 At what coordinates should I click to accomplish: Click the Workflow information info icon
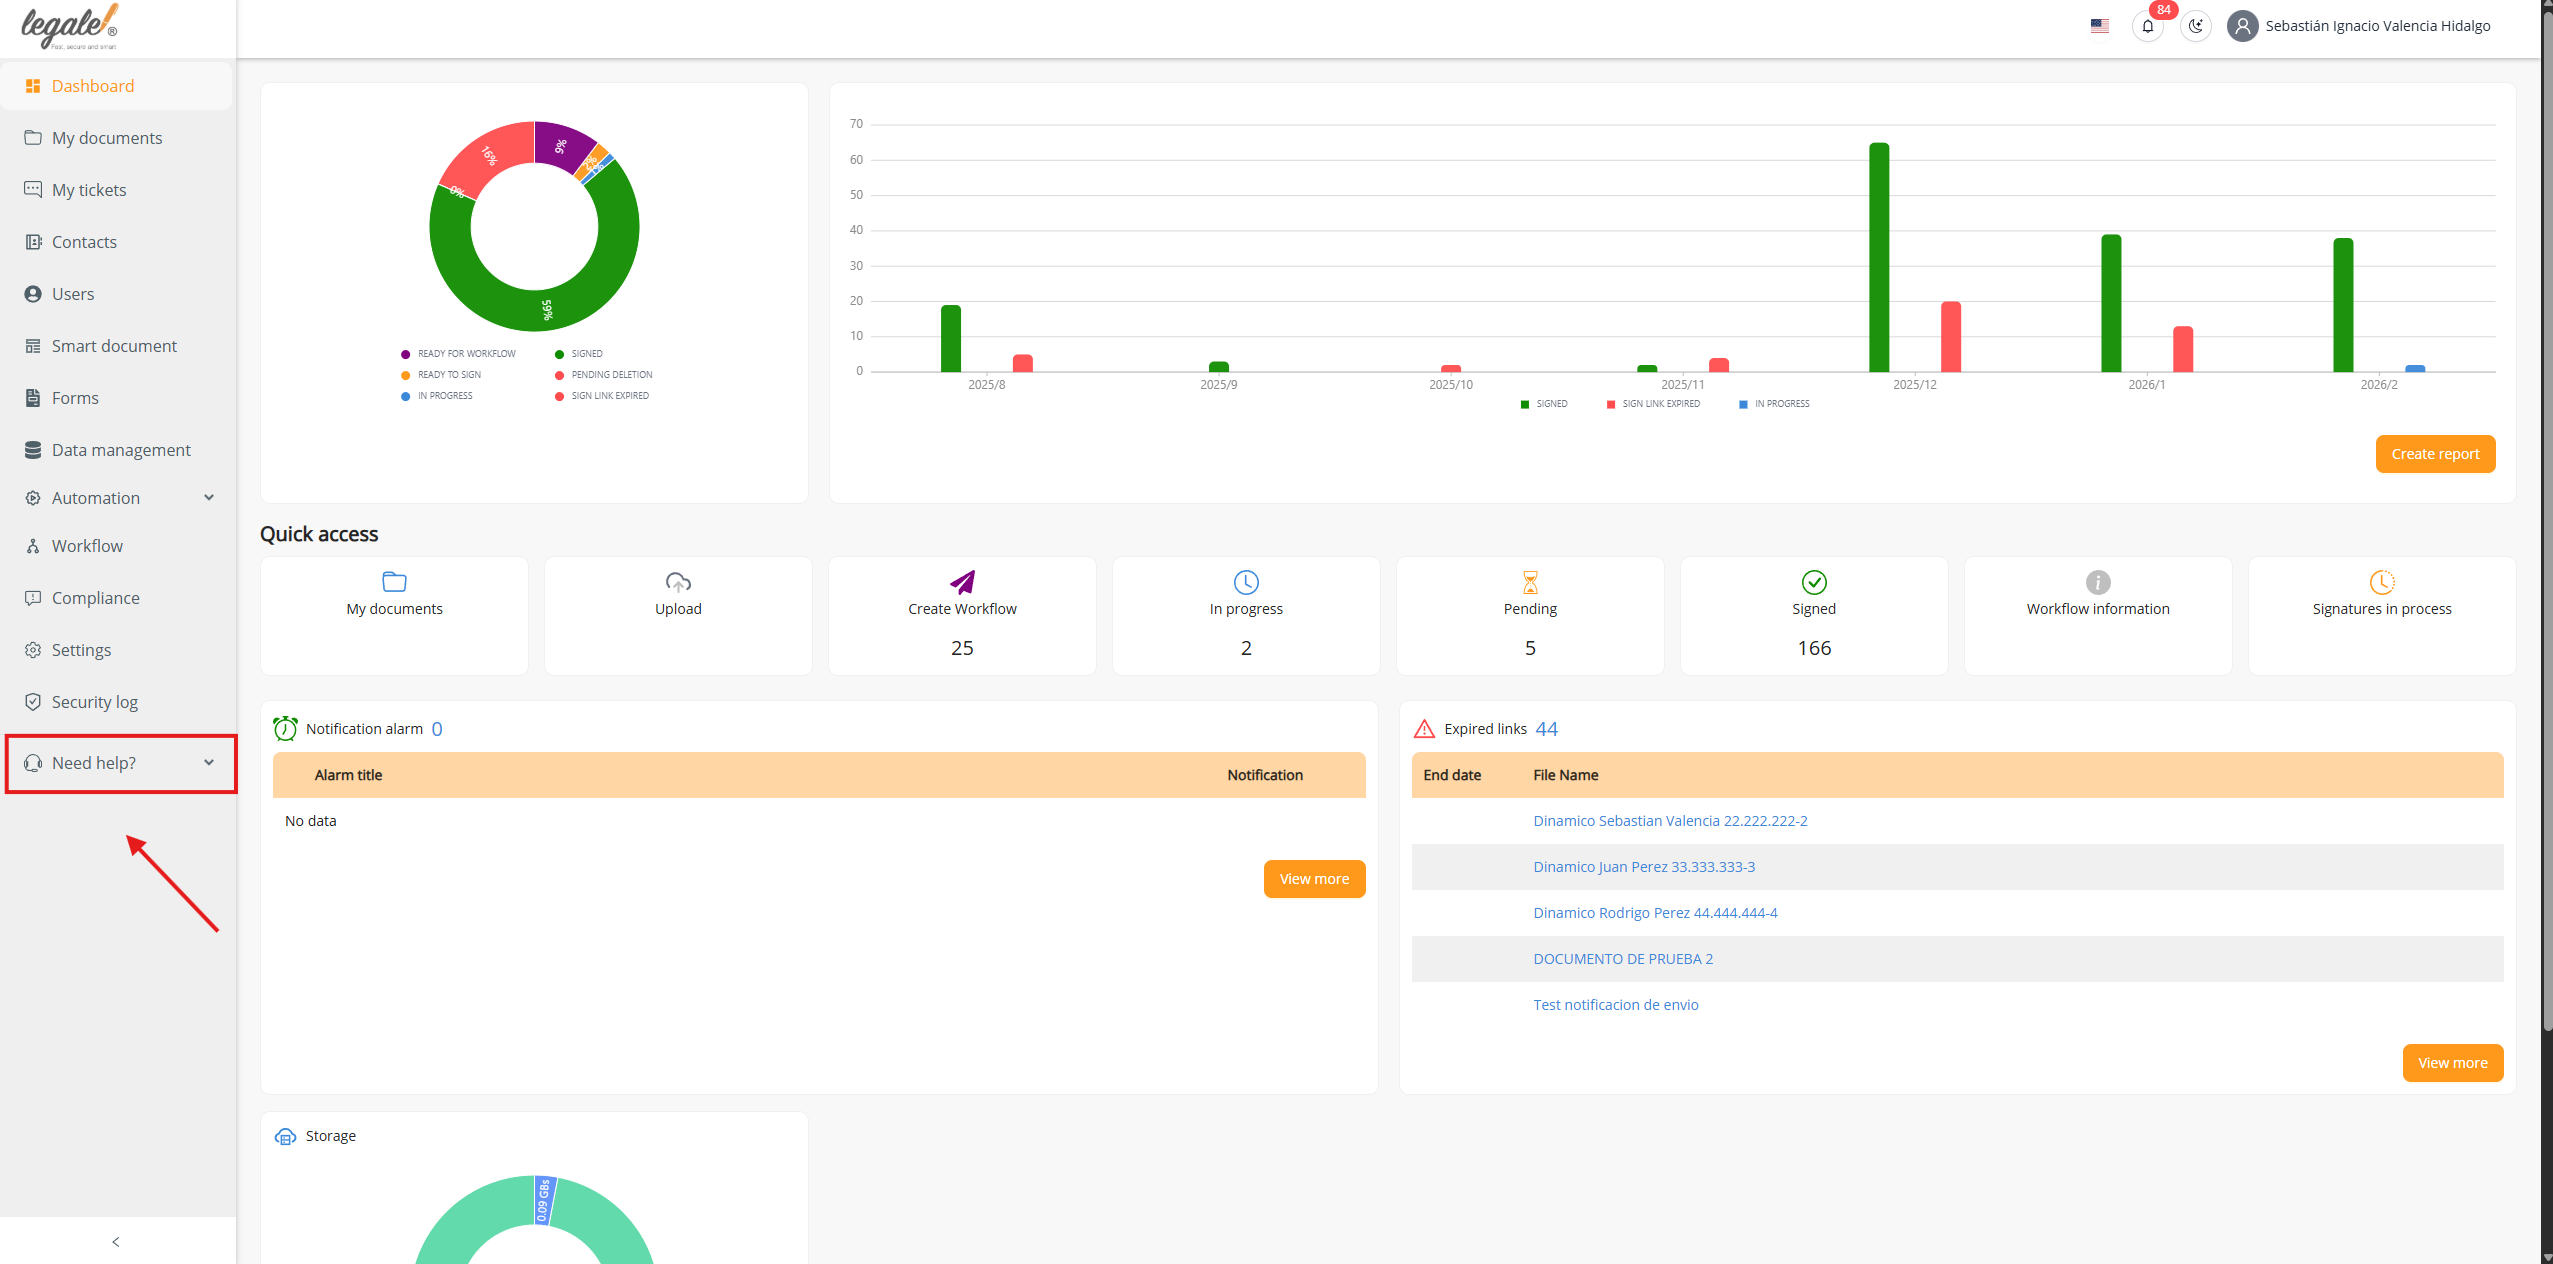pyautogui.click(x=2097, y=582)
